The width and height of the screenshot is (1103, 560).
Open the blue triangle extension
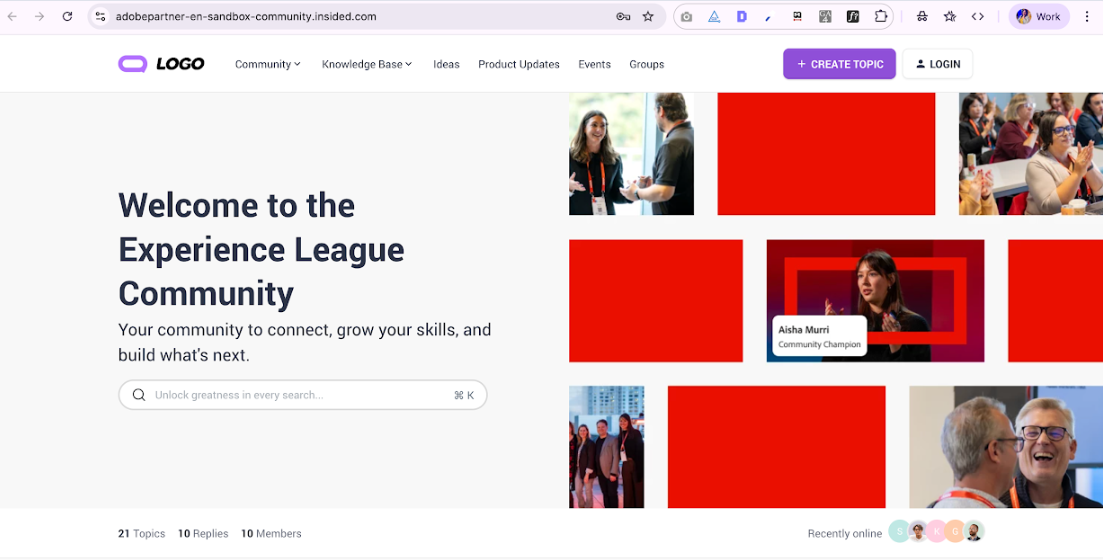tap(714, 16)
